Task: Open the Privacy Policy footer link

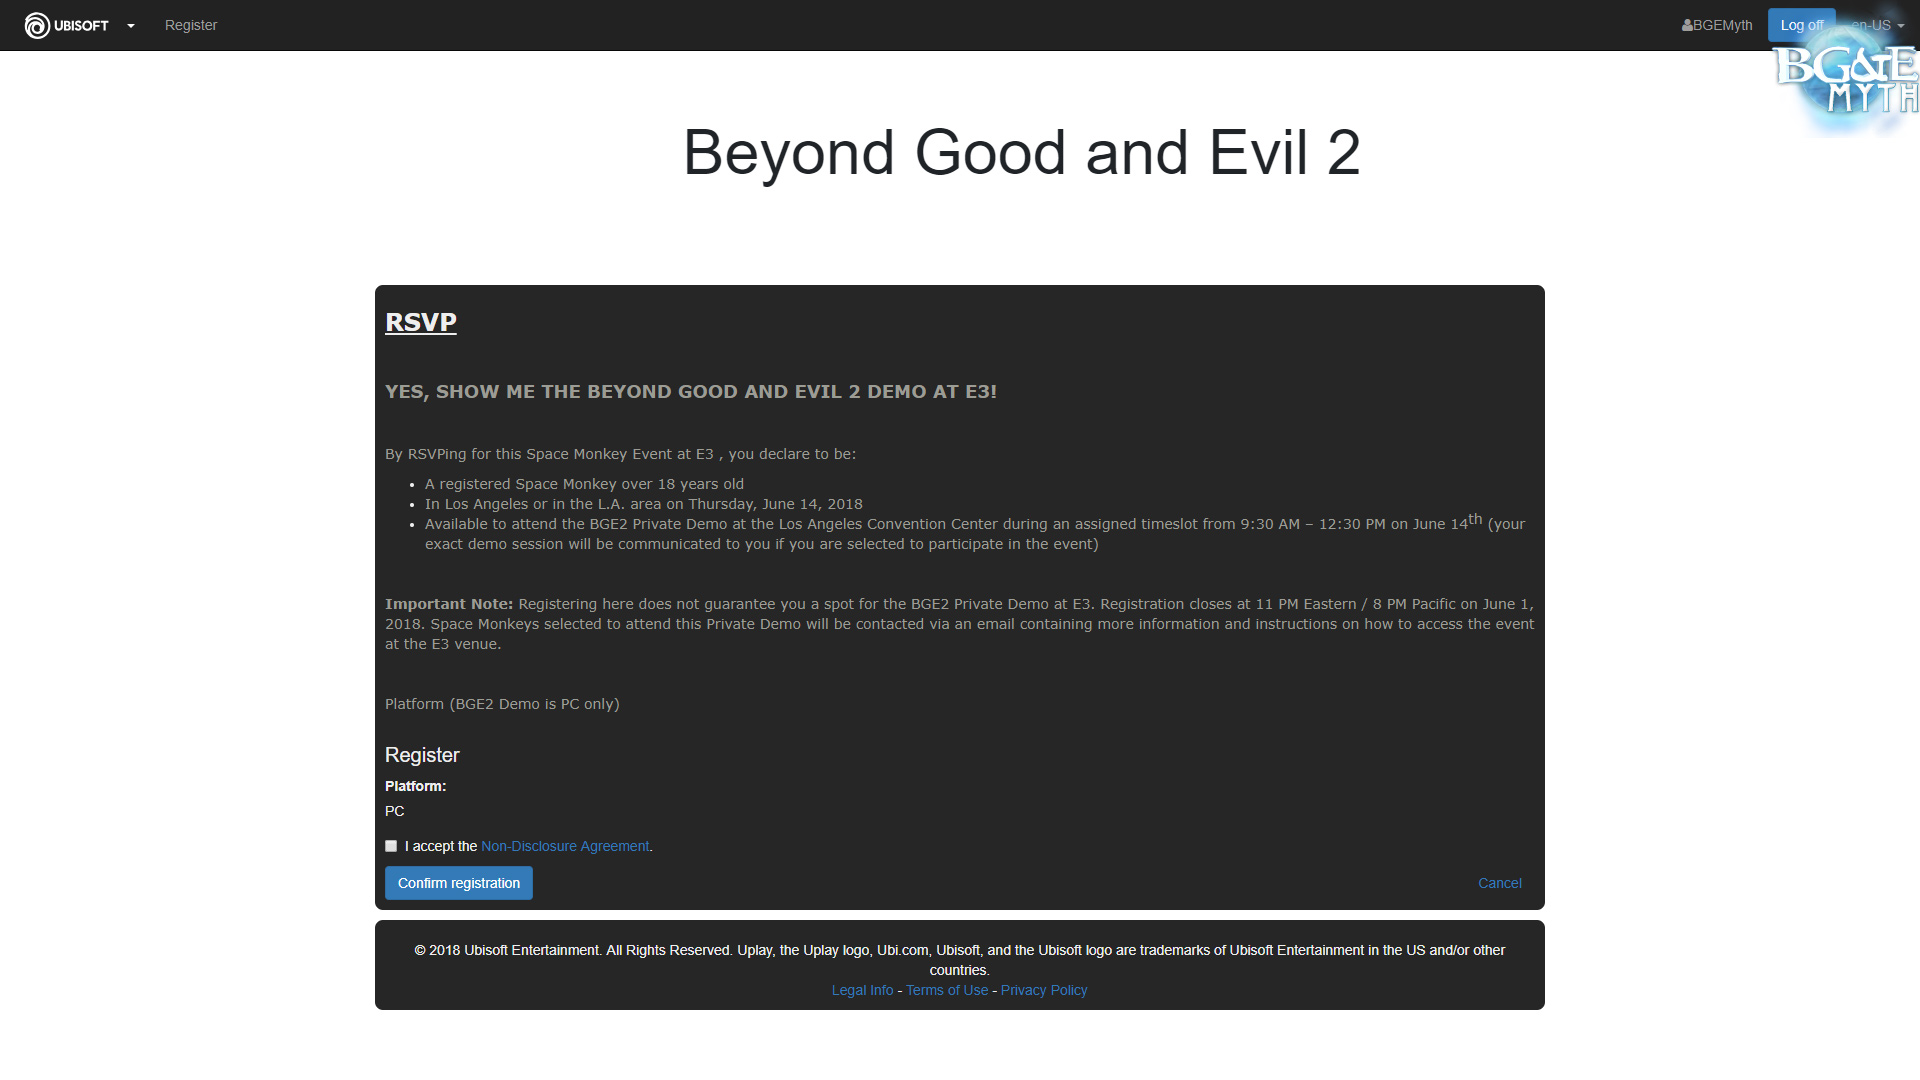Action: pyautogui.click(x=1044, y=990)
